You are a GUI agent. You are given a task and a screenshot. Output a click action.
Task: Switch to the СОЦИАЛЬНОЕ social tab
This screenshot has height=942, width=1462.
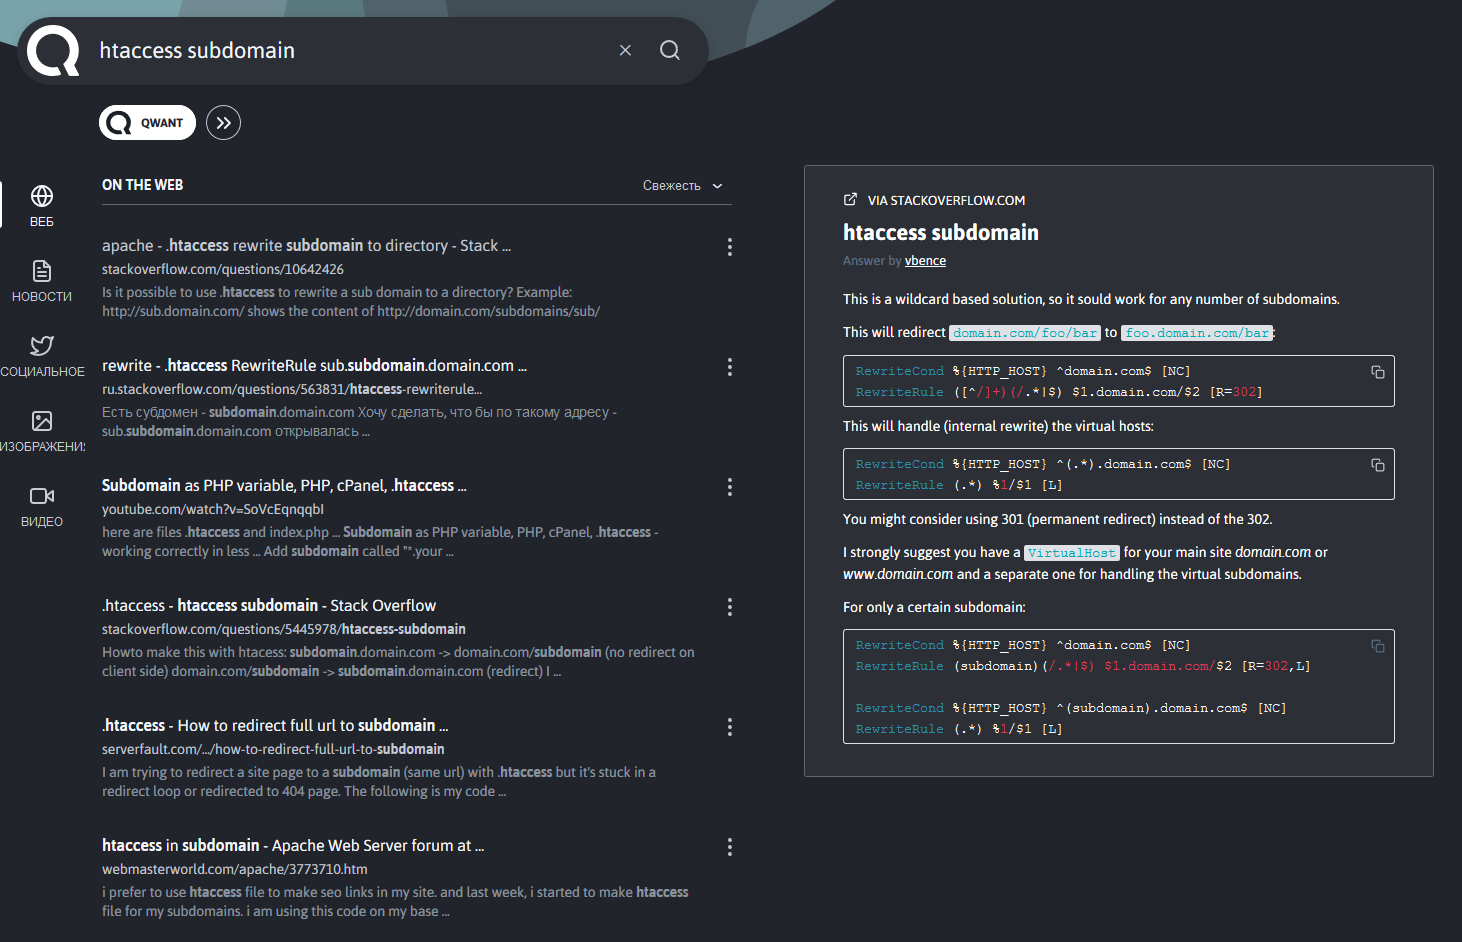[x=42, y=356]
